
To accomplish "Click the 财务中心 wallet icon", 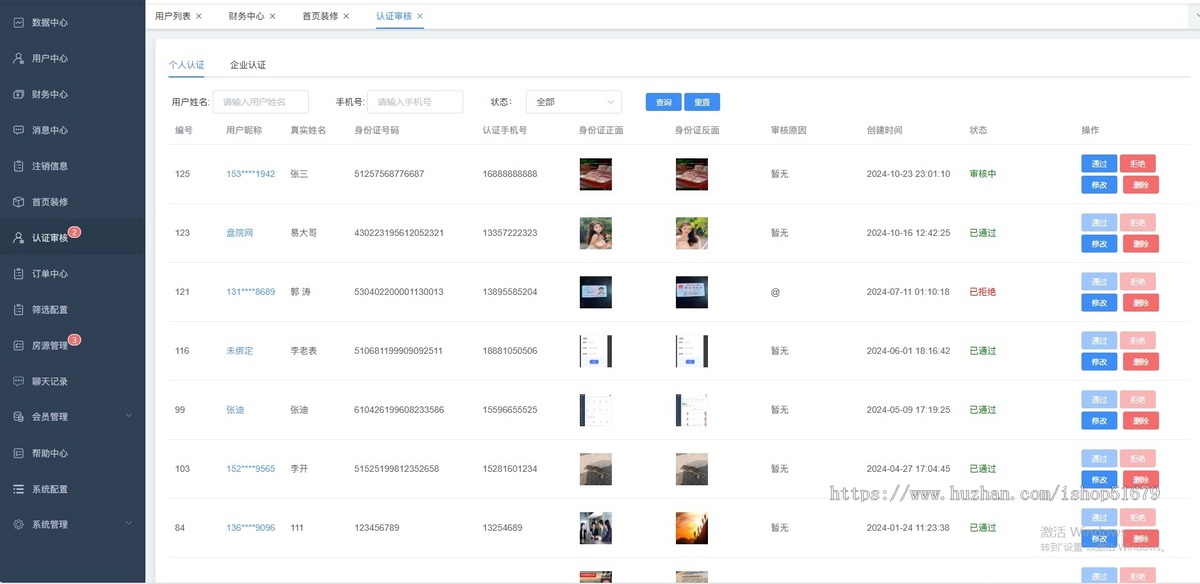I will click(x=18, y=94).
